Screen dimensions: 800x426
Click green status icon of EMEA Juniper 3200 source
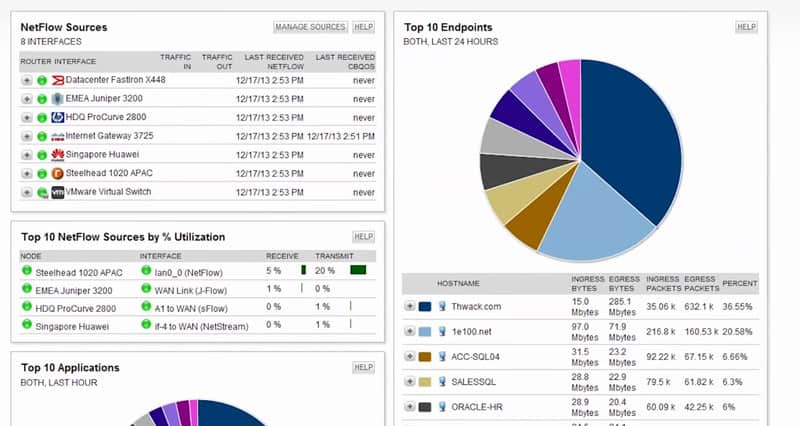[42, 99]
